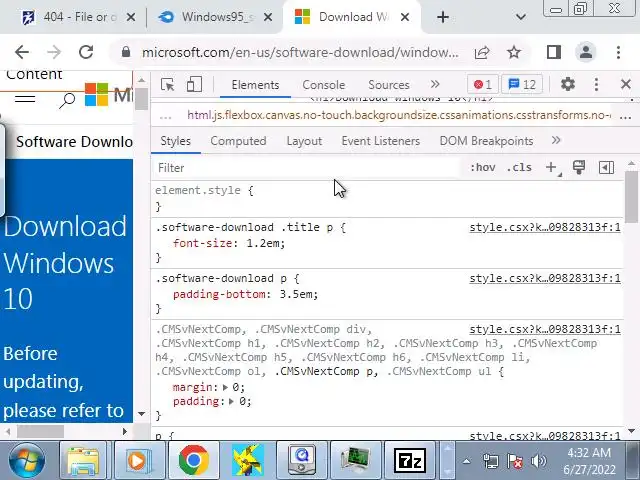Click the html.js.flexbox breadcrumb element
This screenshot has width=640, height=480.
click(399, 116)
